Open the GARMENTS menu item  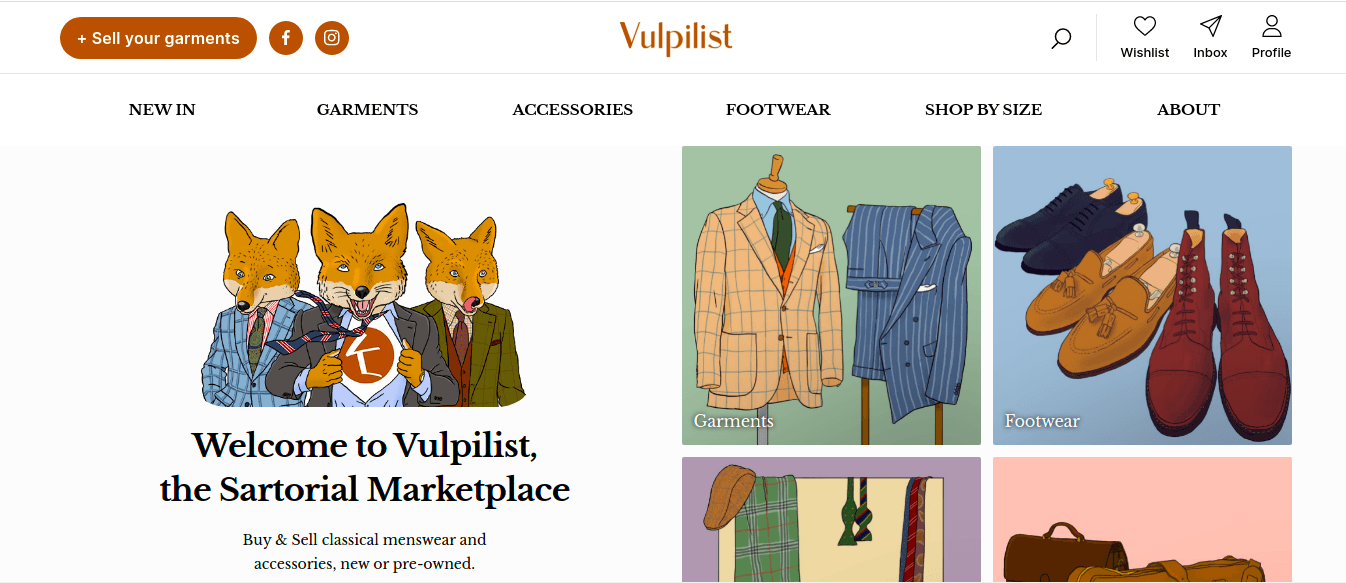click(367, 109)
